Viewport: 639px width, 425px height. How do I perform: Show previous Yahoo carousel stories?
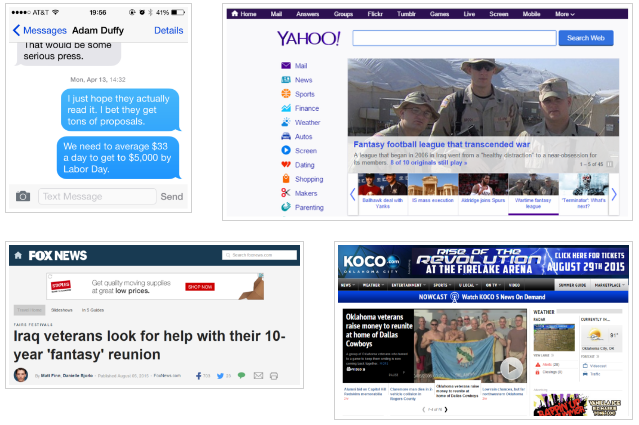[353, 194]
